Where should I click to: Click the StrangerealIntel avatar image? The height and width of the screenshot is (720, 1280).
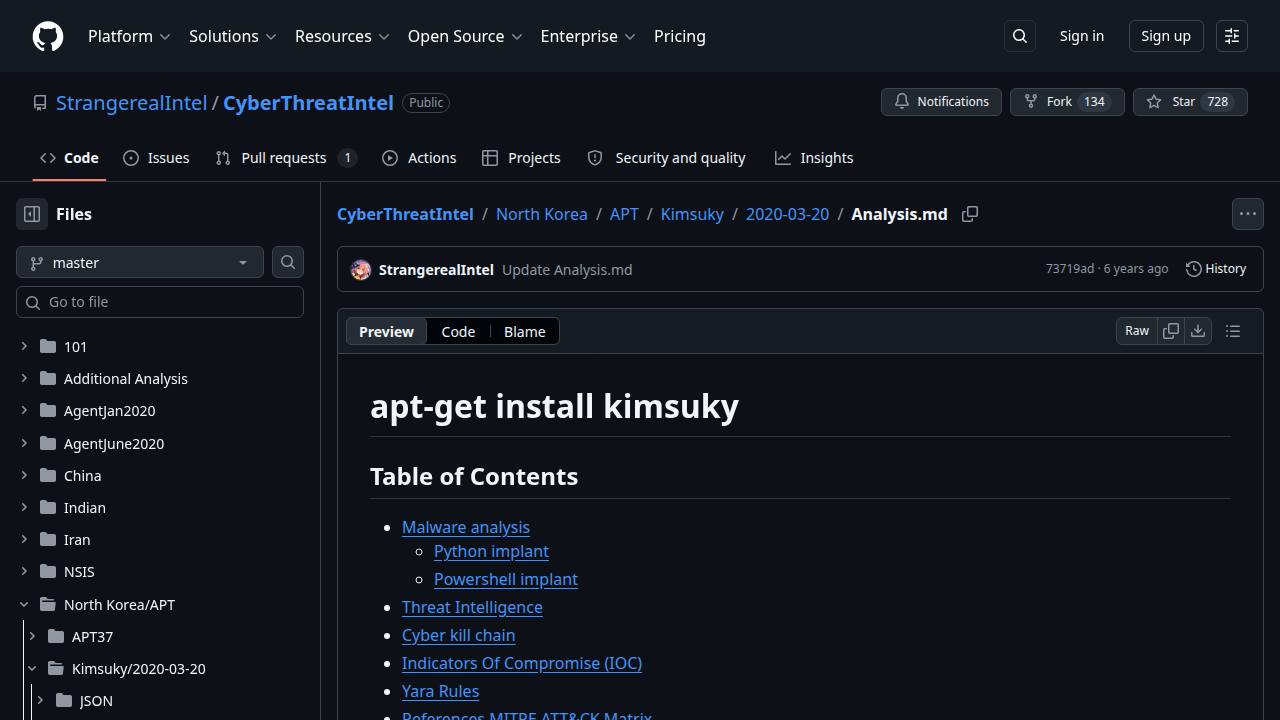click(361, 270)
